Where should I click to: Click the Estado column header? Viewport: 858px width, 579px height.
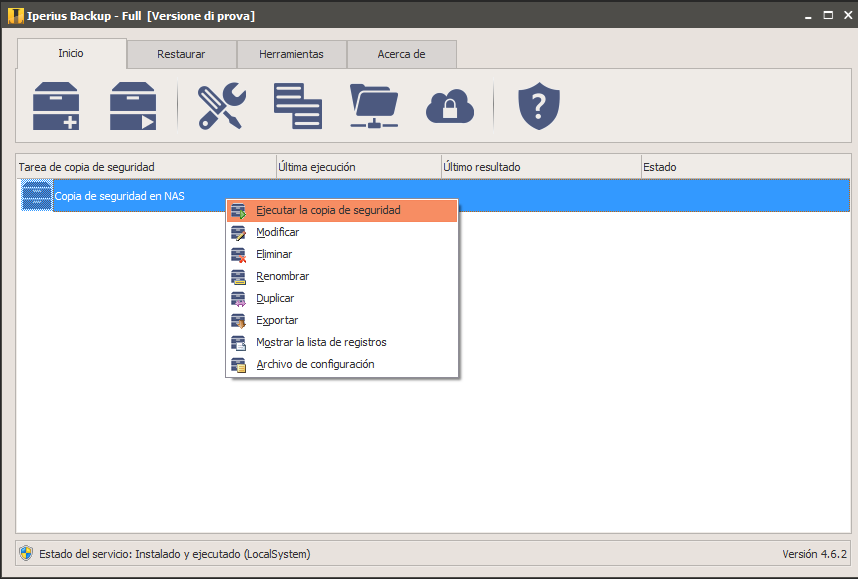(x=746, y=167)
